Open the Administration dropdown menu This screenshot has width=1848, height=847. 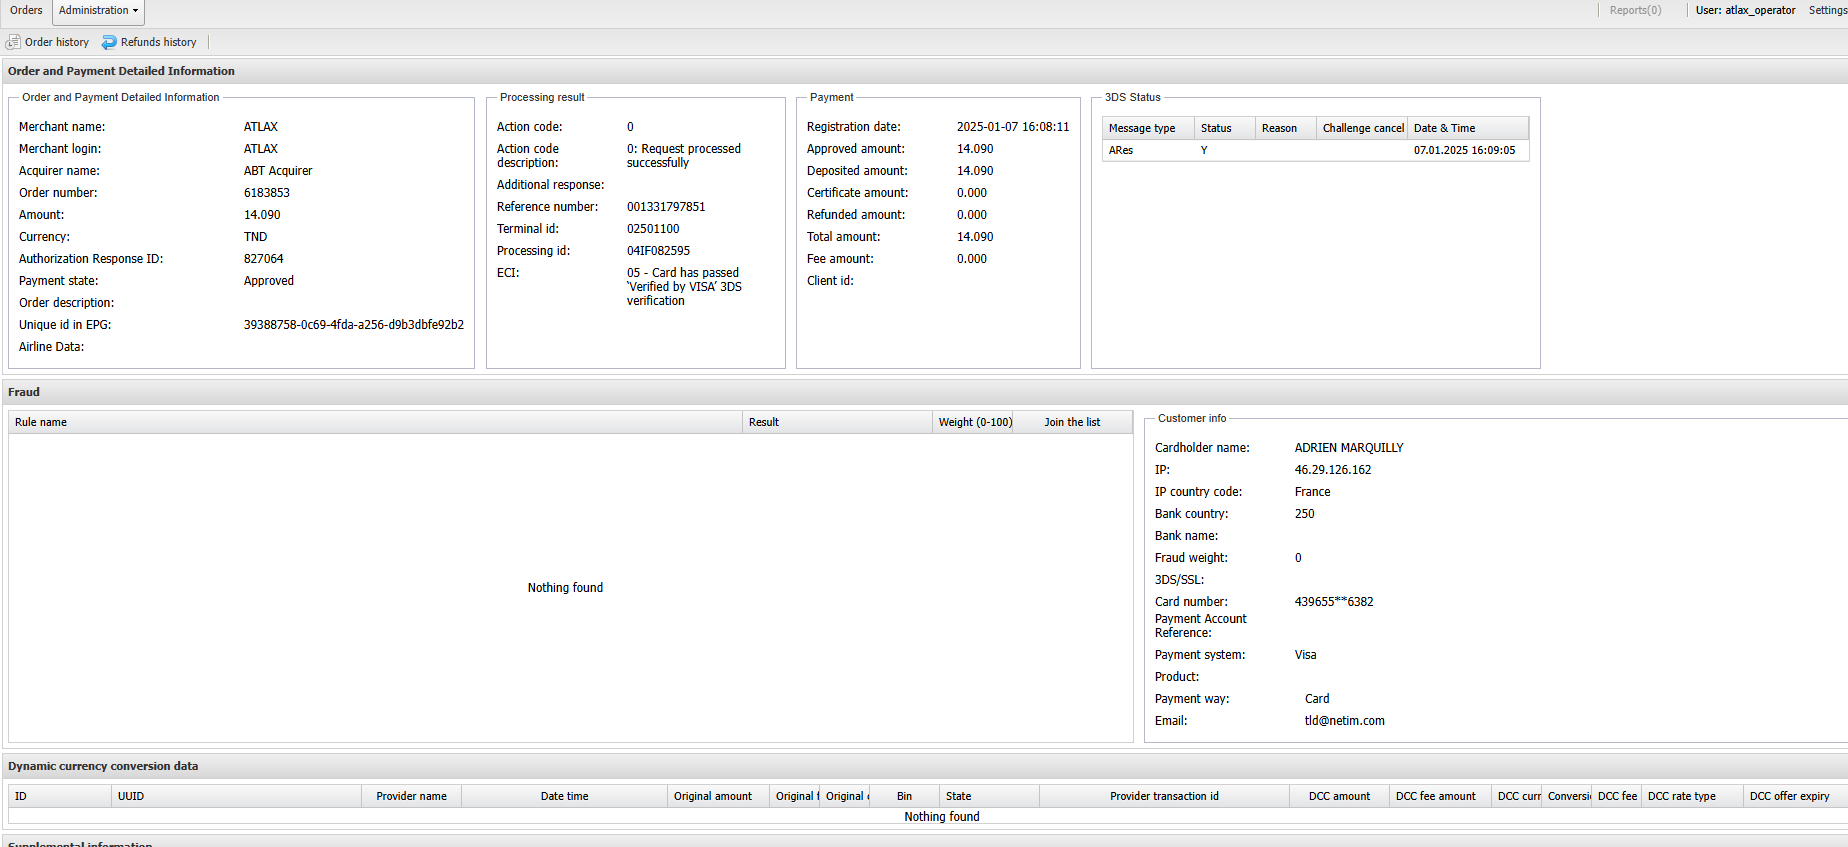pos(98,11)
